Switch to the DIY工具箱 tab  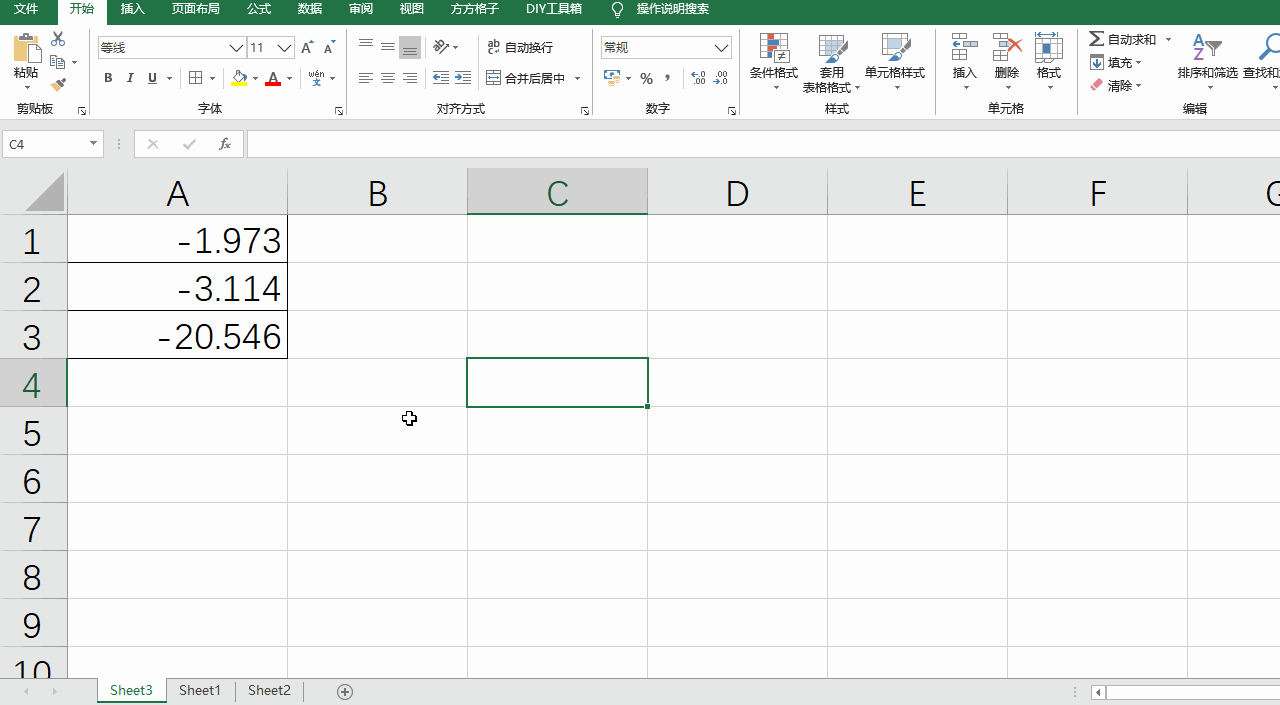554,9
